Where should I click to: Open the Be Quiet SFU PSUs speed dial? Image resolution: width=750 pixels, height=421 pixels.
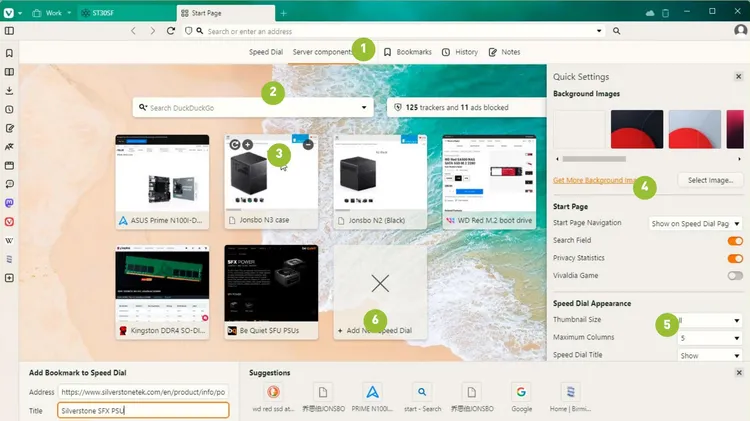pyautogui.click(x=271, y=292)
